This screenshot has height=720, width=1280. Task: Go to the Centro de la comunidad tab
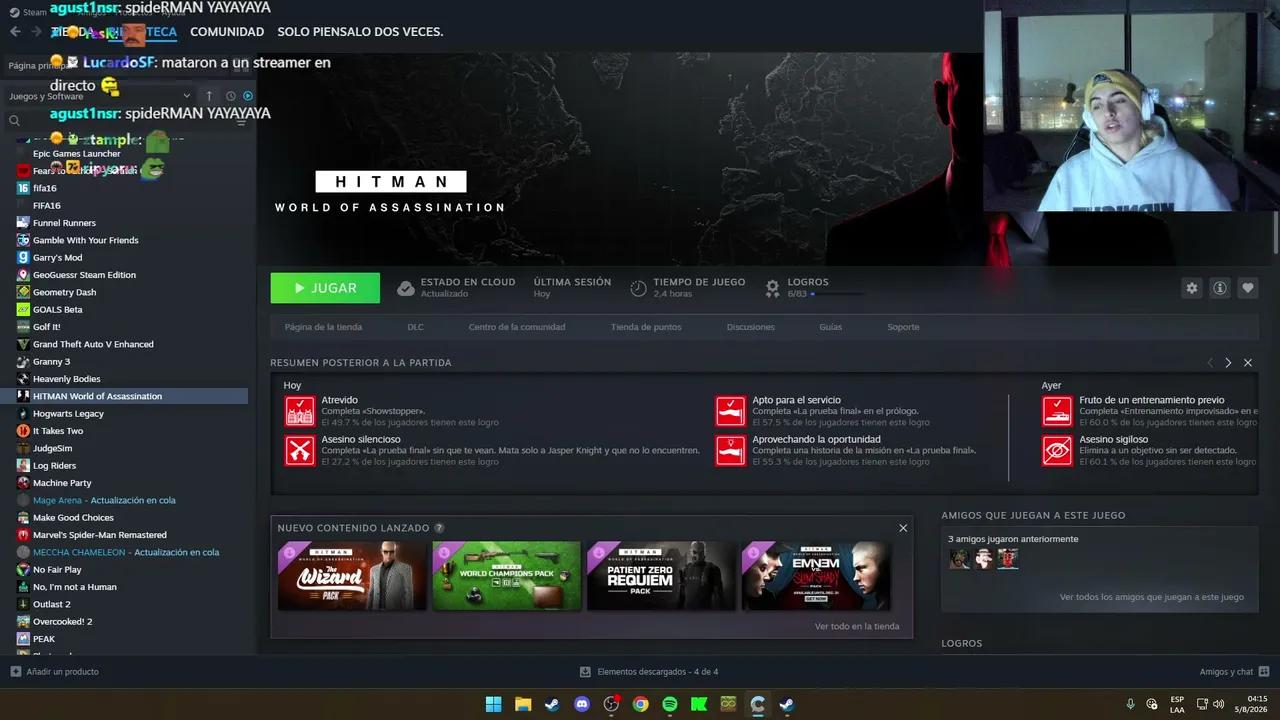[517, 327]
